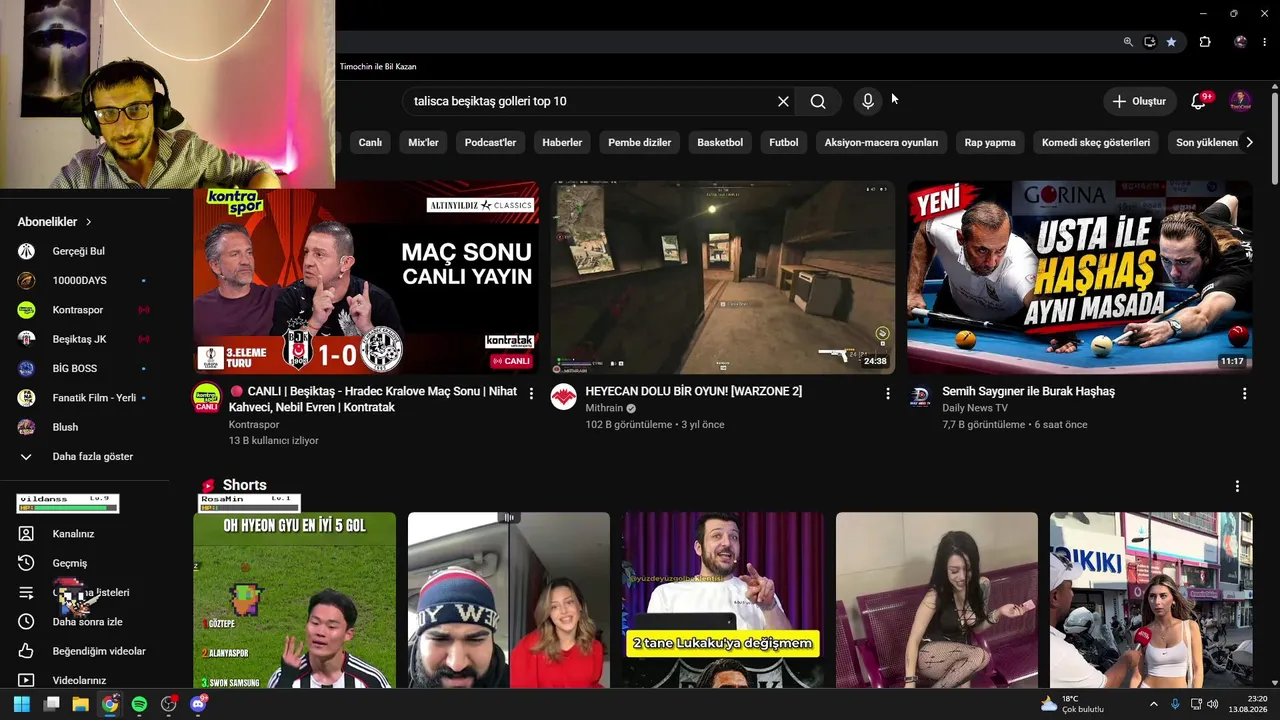Open options menu for Semih Saygıner video
This screenshot has height=720, width=1280.
pyautogui.click(x=1245, y=394)
